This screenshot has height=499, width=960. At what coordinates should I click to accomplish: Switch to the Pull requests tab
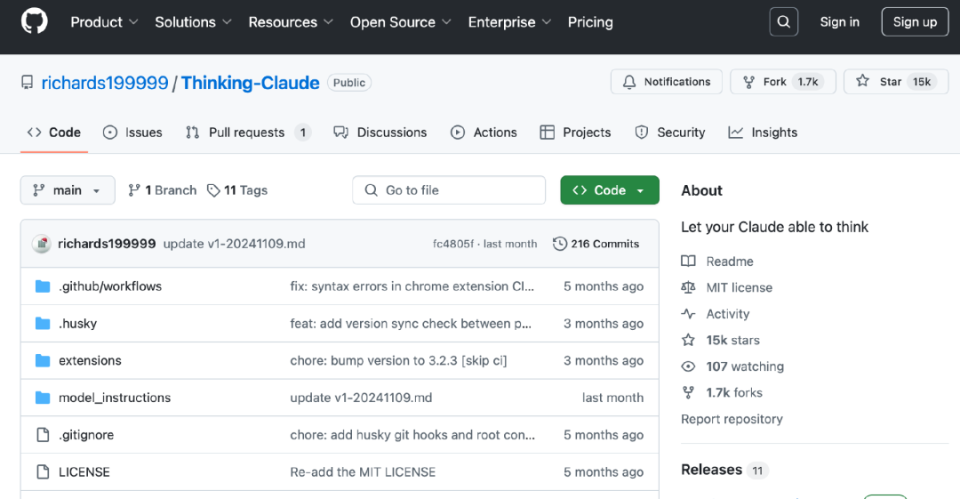249,132
